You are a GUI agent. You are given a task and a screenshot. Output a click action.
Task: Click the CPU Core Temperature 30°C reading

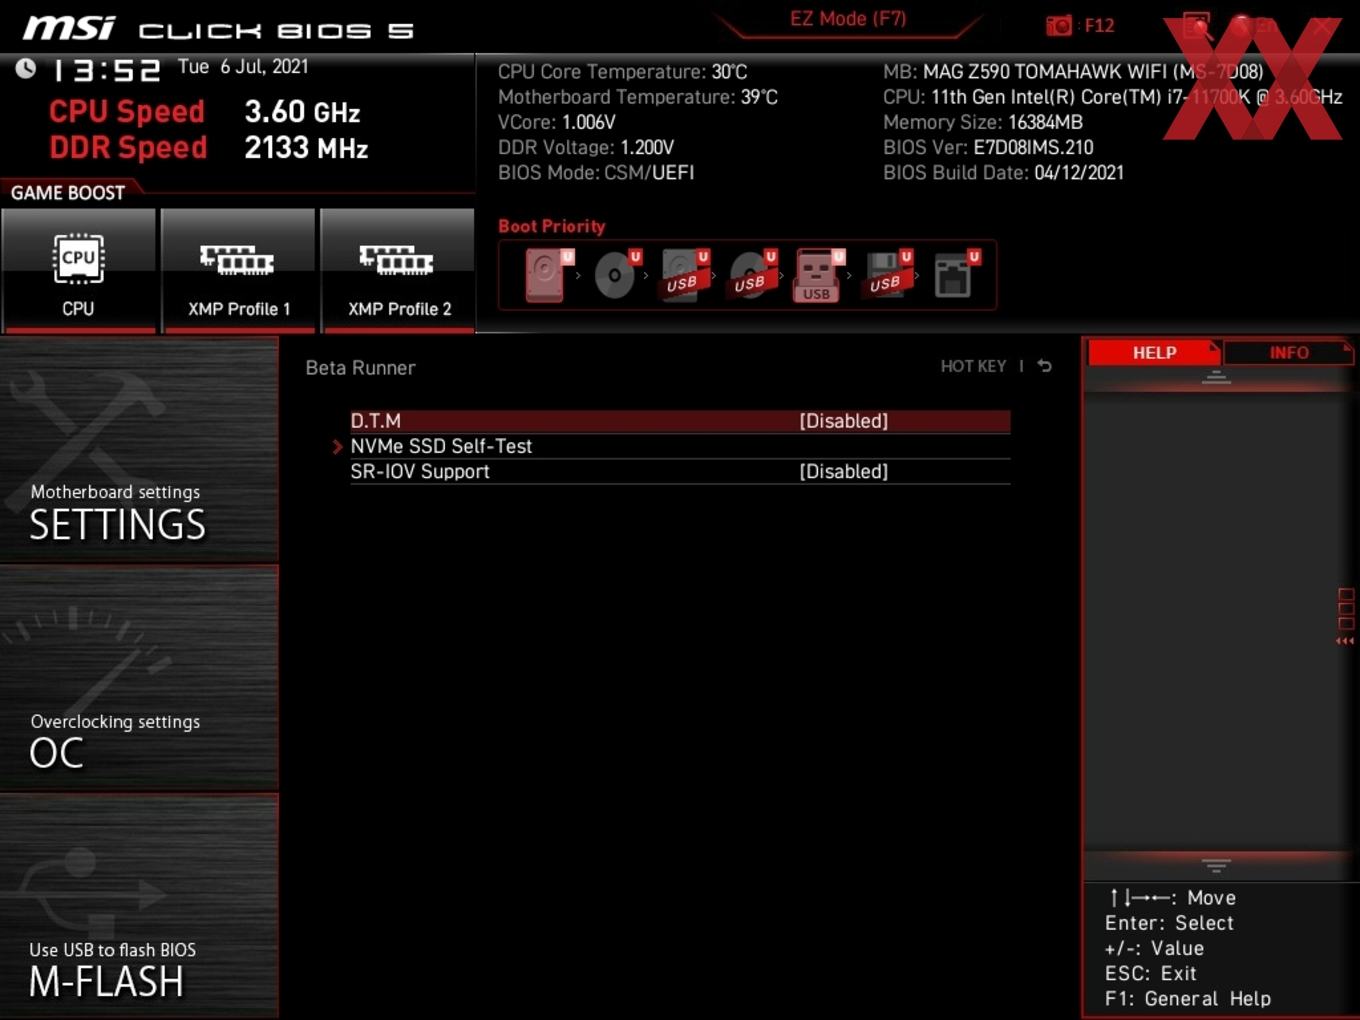coord(622,71)
